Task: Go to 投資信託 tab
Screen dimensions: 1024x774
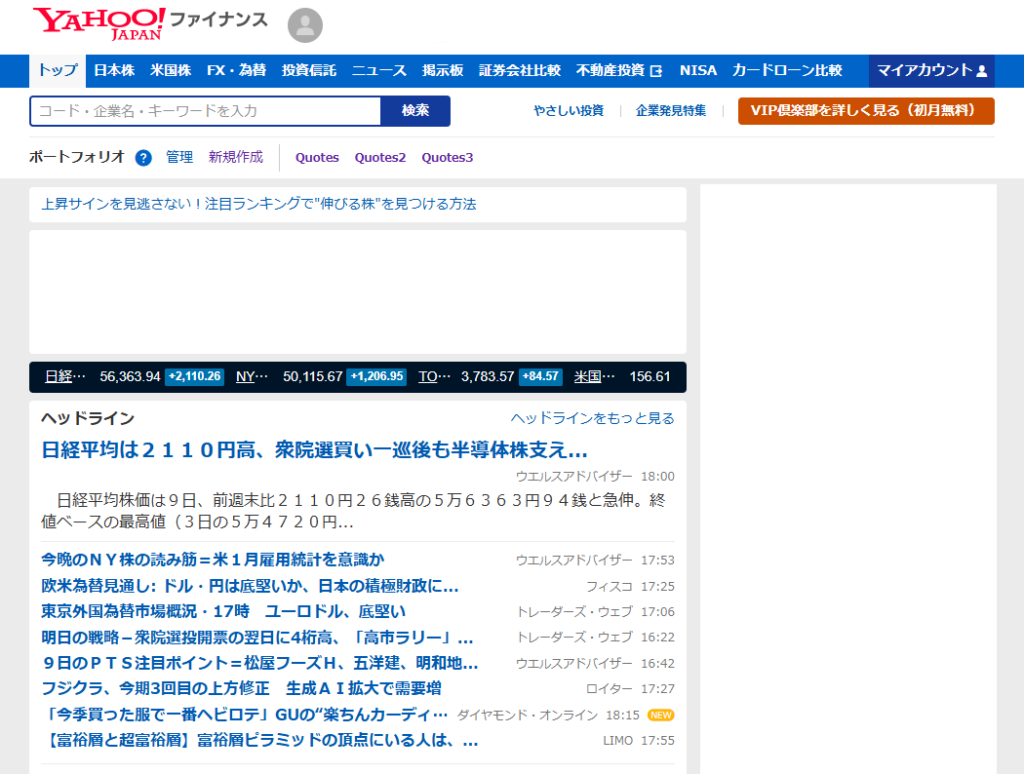Action: tap(309, 71)
